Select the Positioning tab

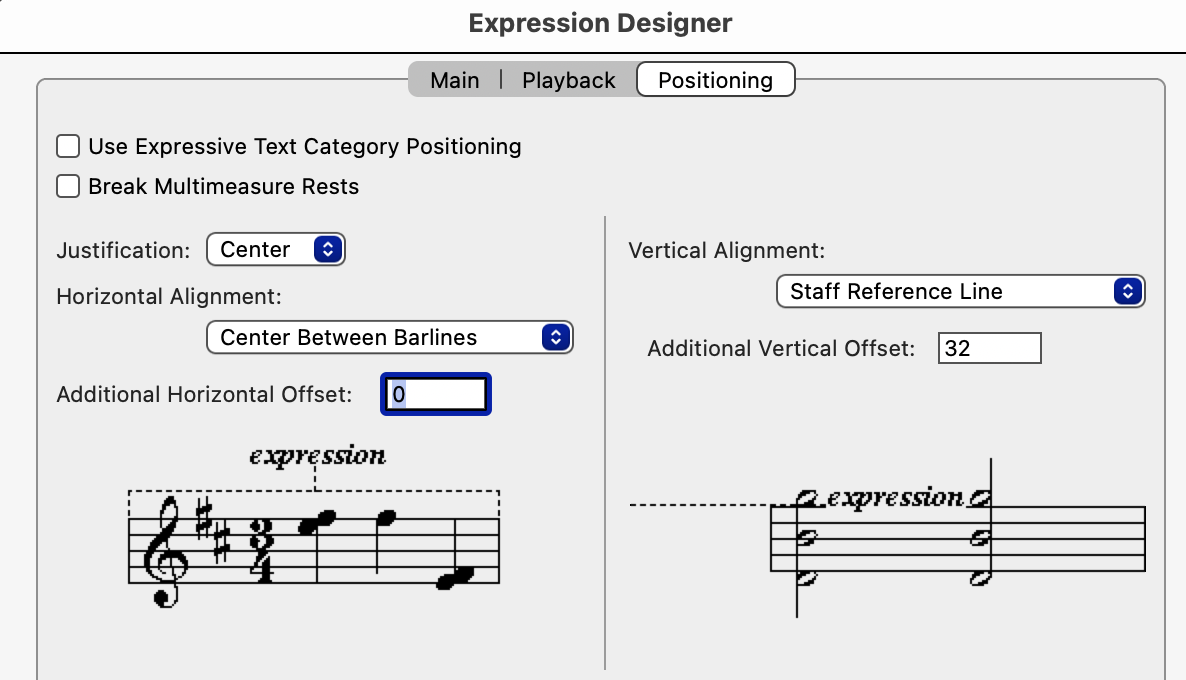pos(715,80)
